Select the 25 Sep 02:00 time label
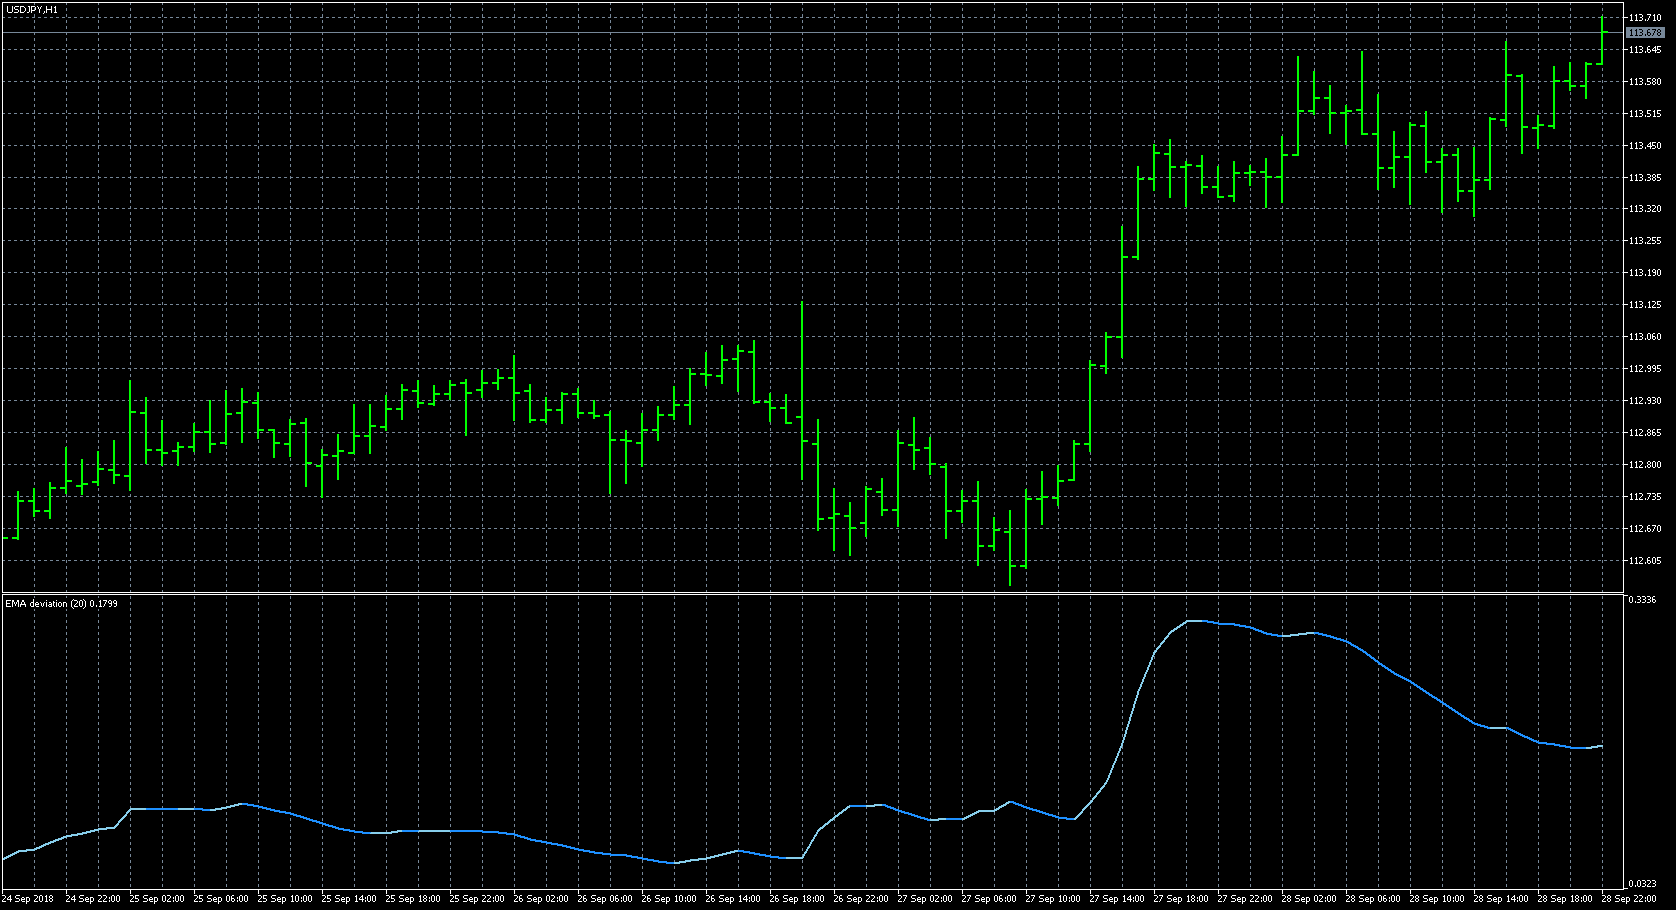 [x=157, y=899]
